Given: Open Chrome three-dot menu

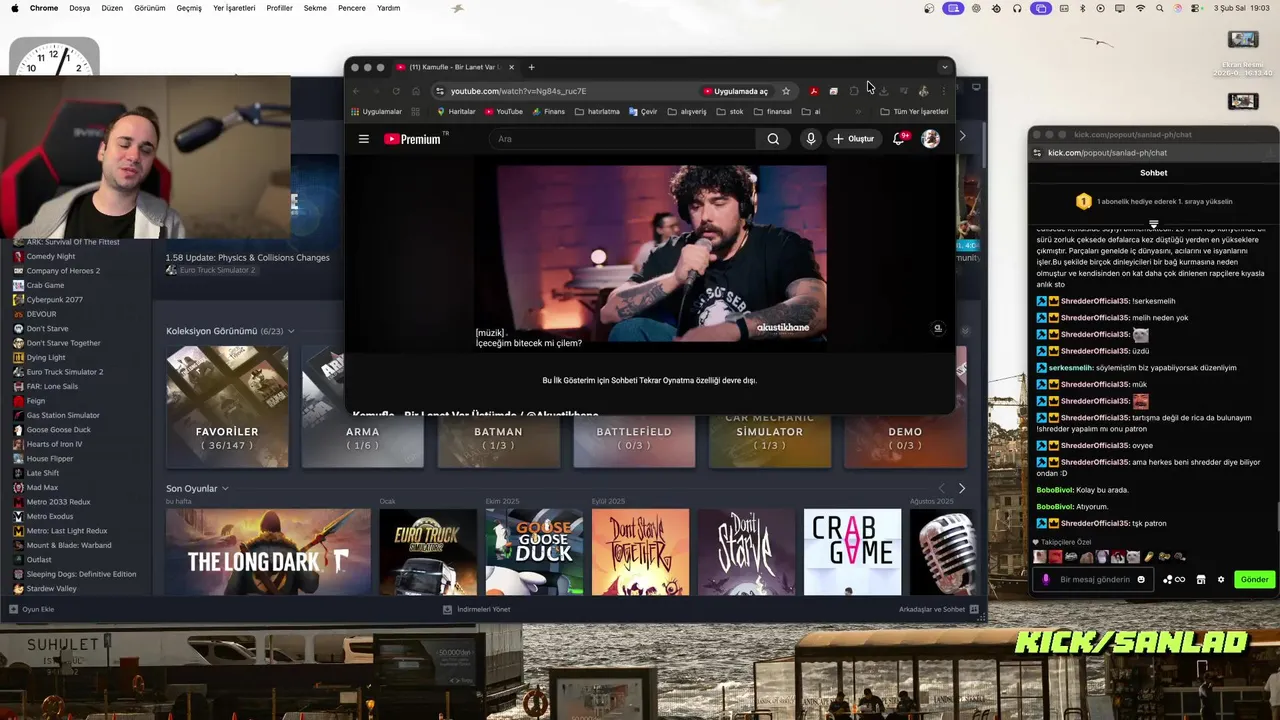Looking at the screenshot, I should [x=943, y=91].
